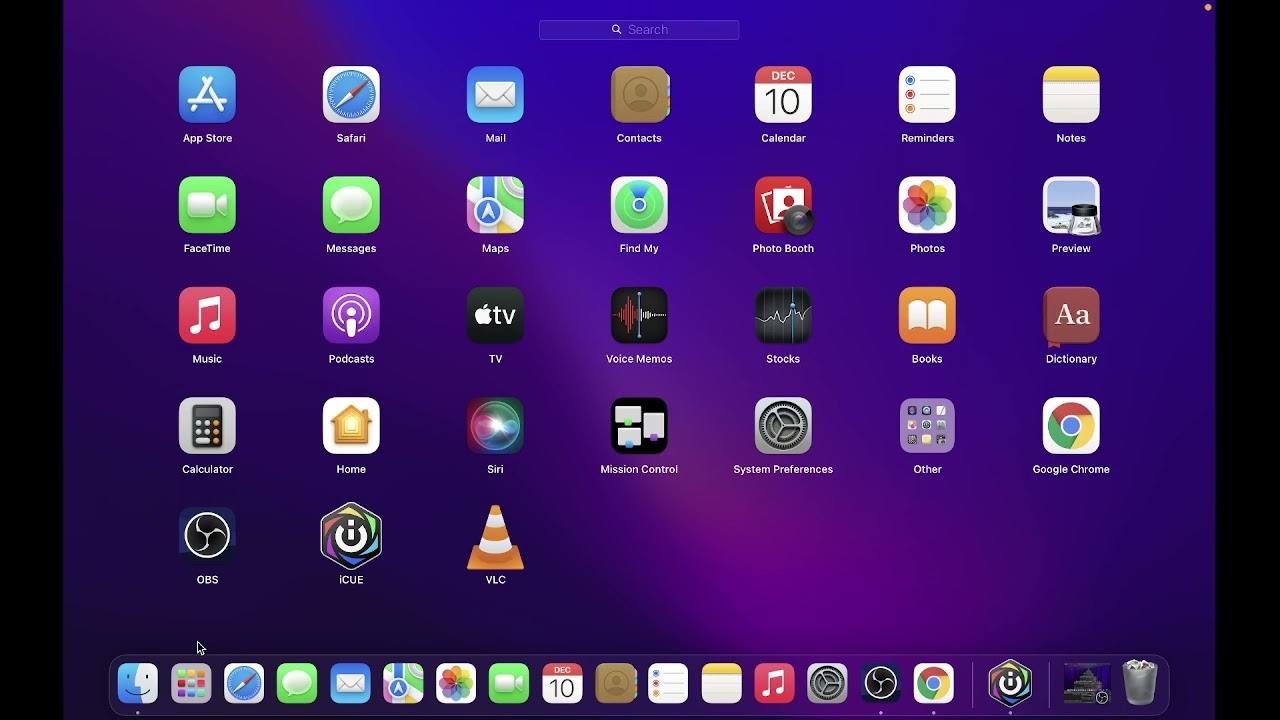
Task: Open the Home app
Action: click(x=351, y=426)
